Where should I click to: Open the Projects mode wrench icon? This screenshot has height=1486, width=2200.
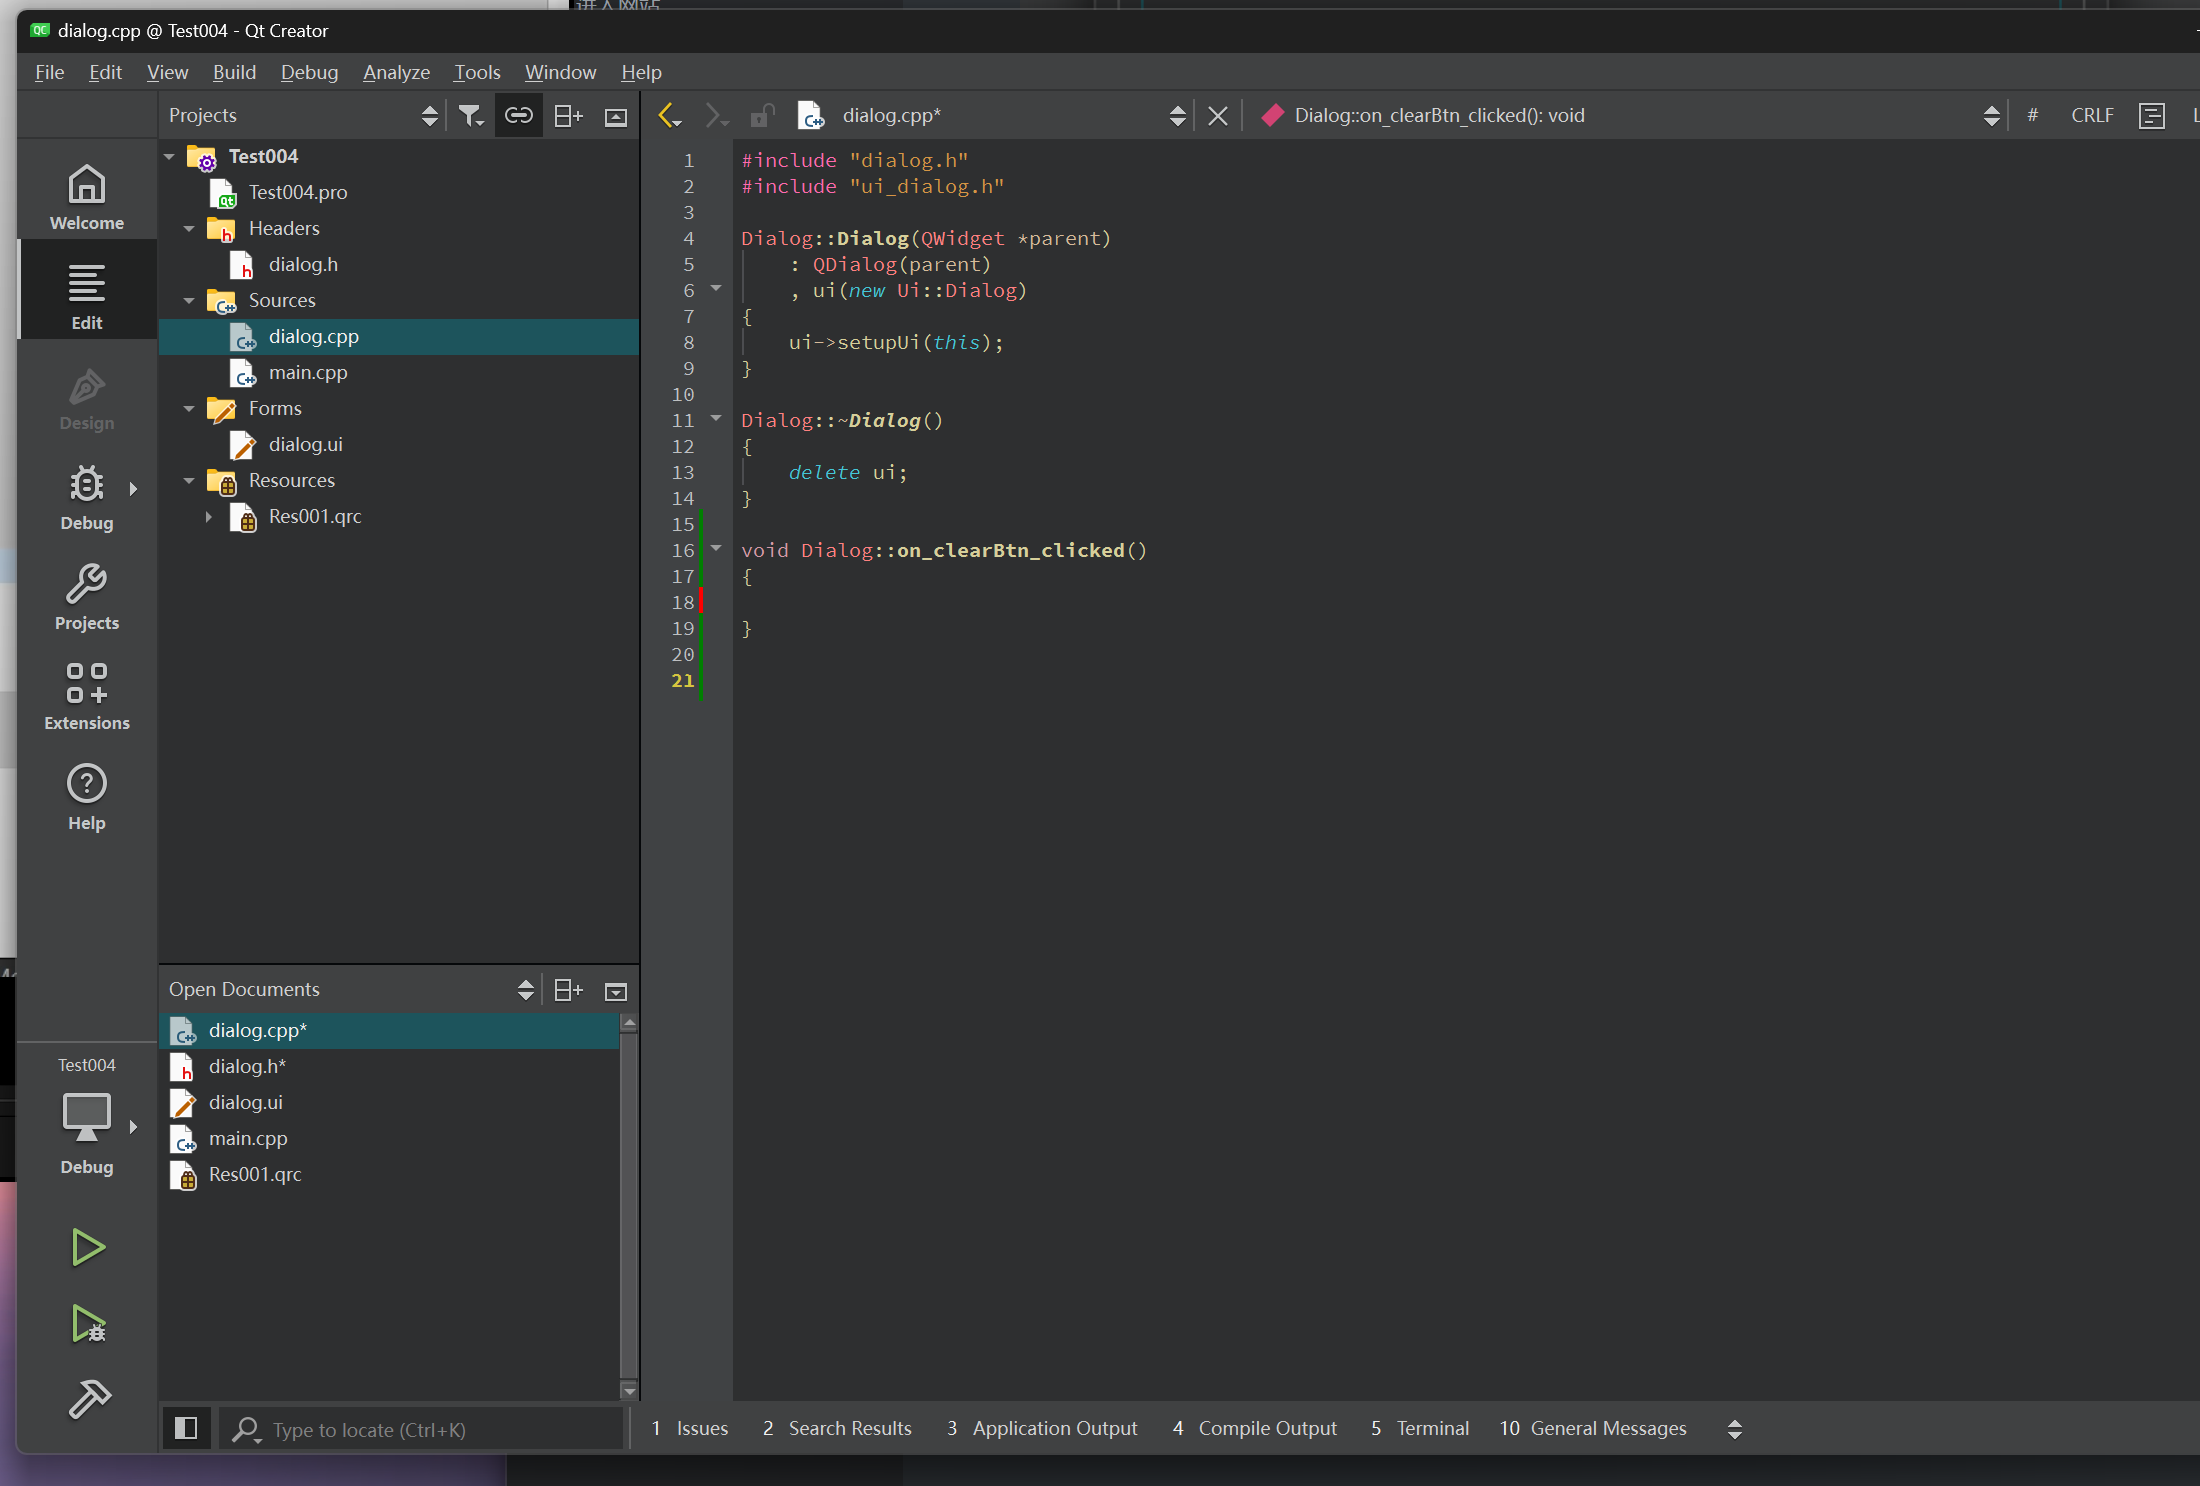pos(87,596)
